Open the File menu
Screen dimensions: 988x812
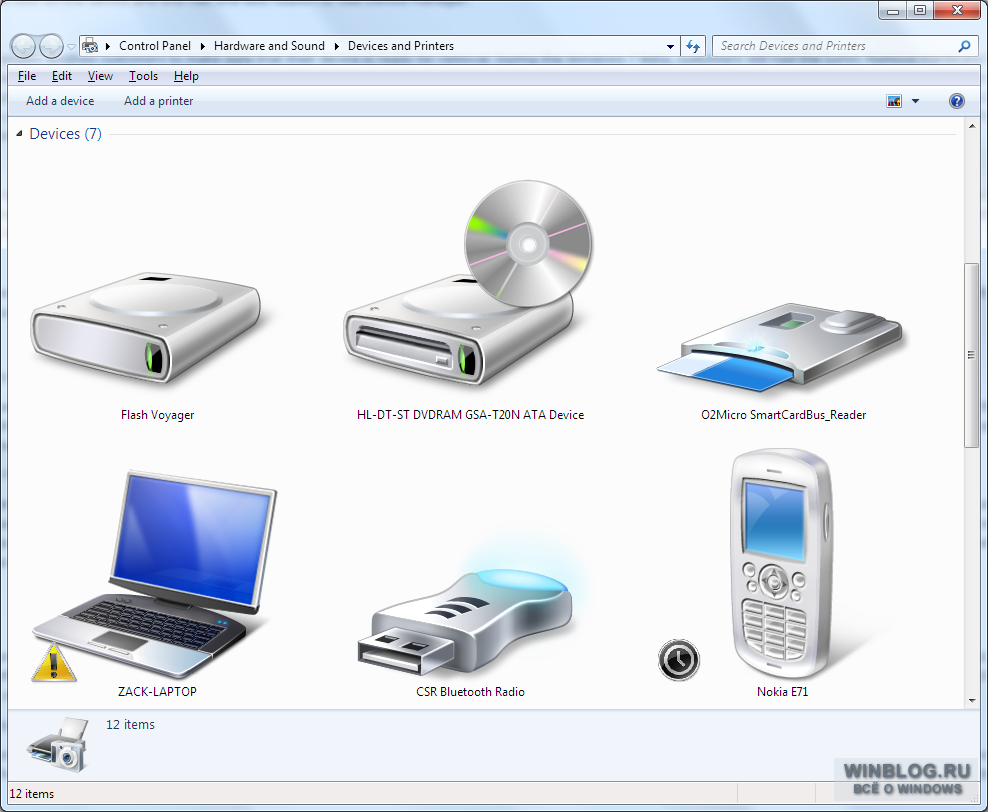[x=26, y=76]
